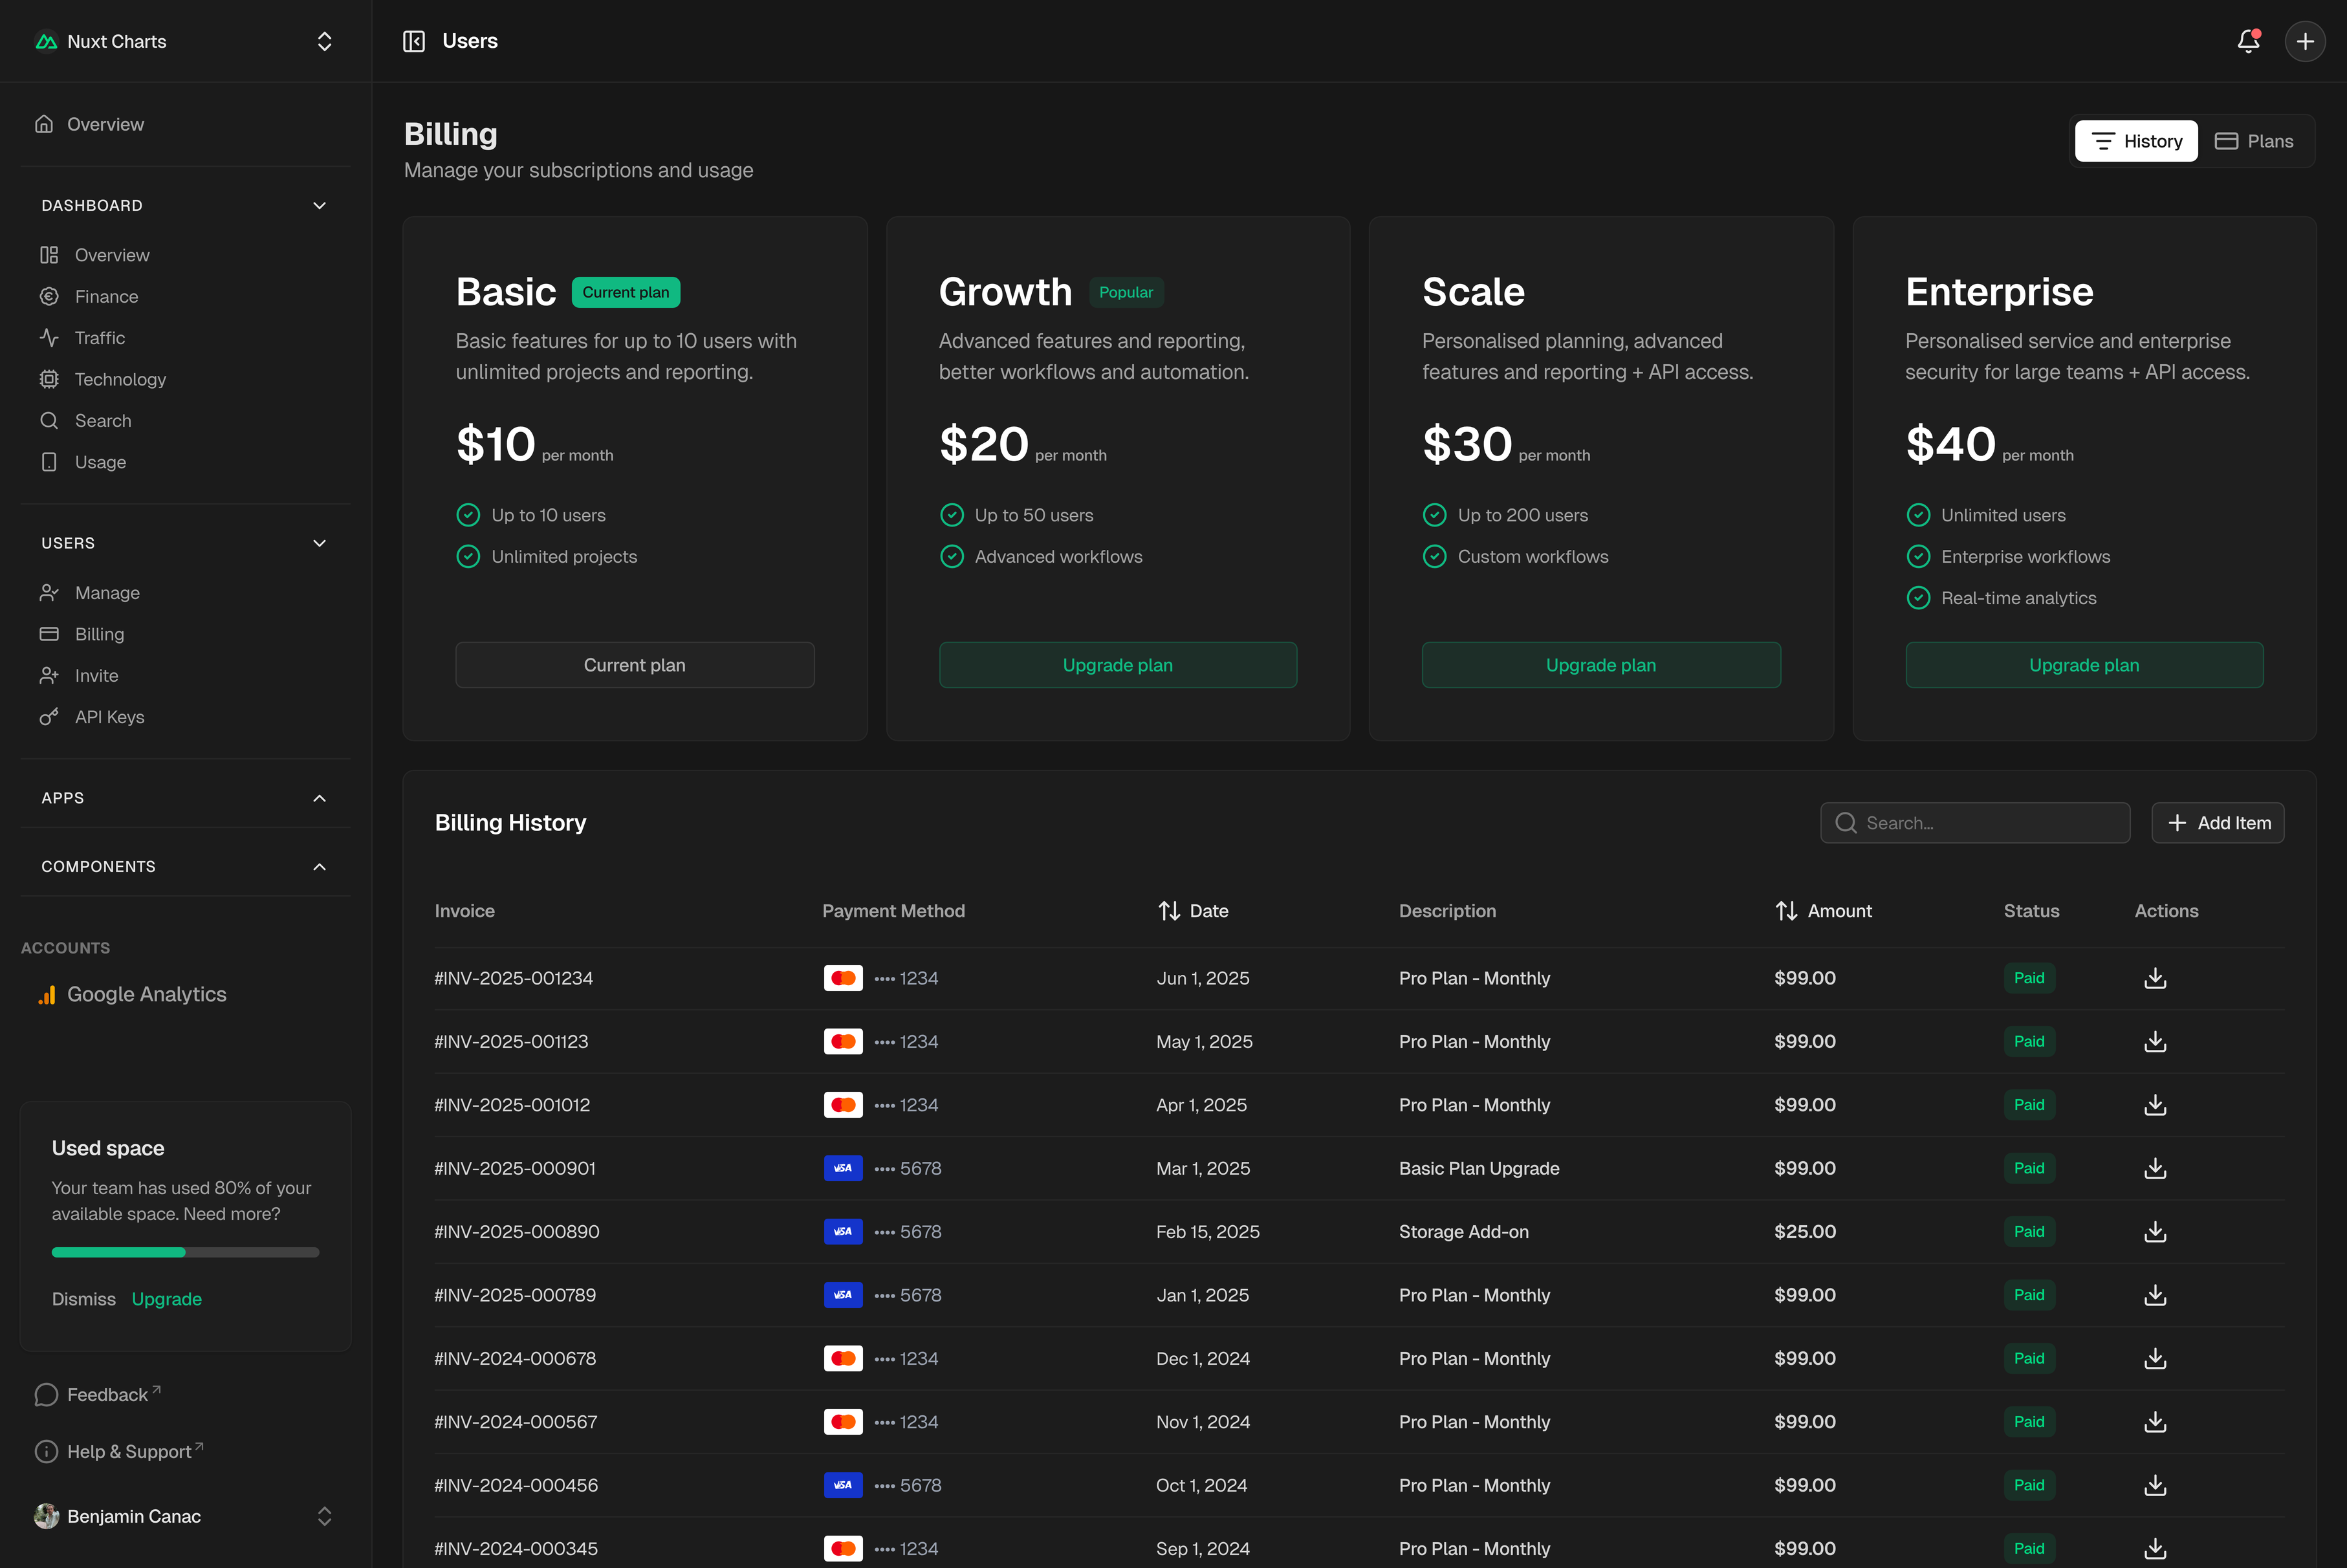
Task: Click Upgrade plan for Growth
Action: (x=1117, y=665)
